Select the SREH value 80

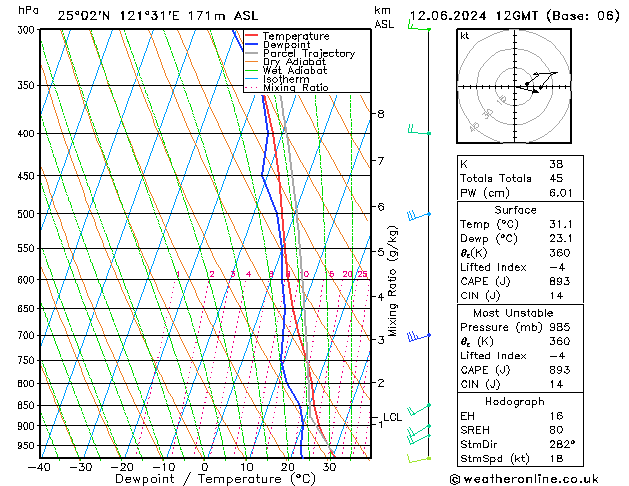556,430
